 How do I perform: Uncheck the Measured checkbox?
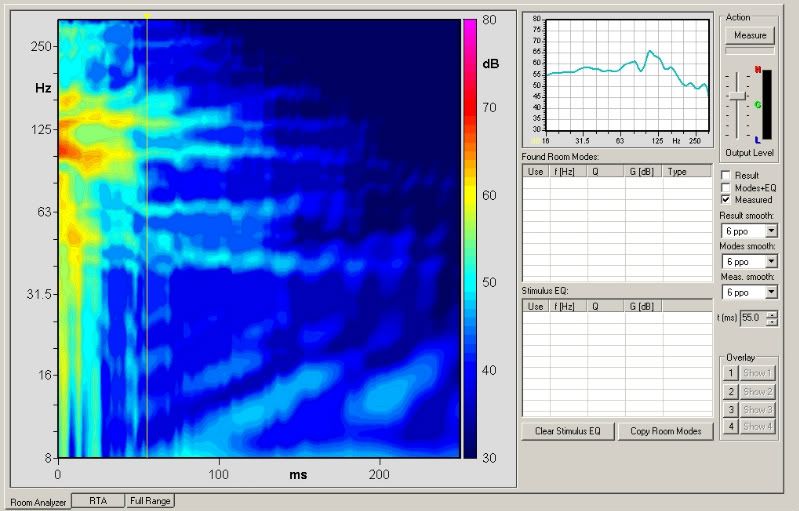[x=726, y=200]
